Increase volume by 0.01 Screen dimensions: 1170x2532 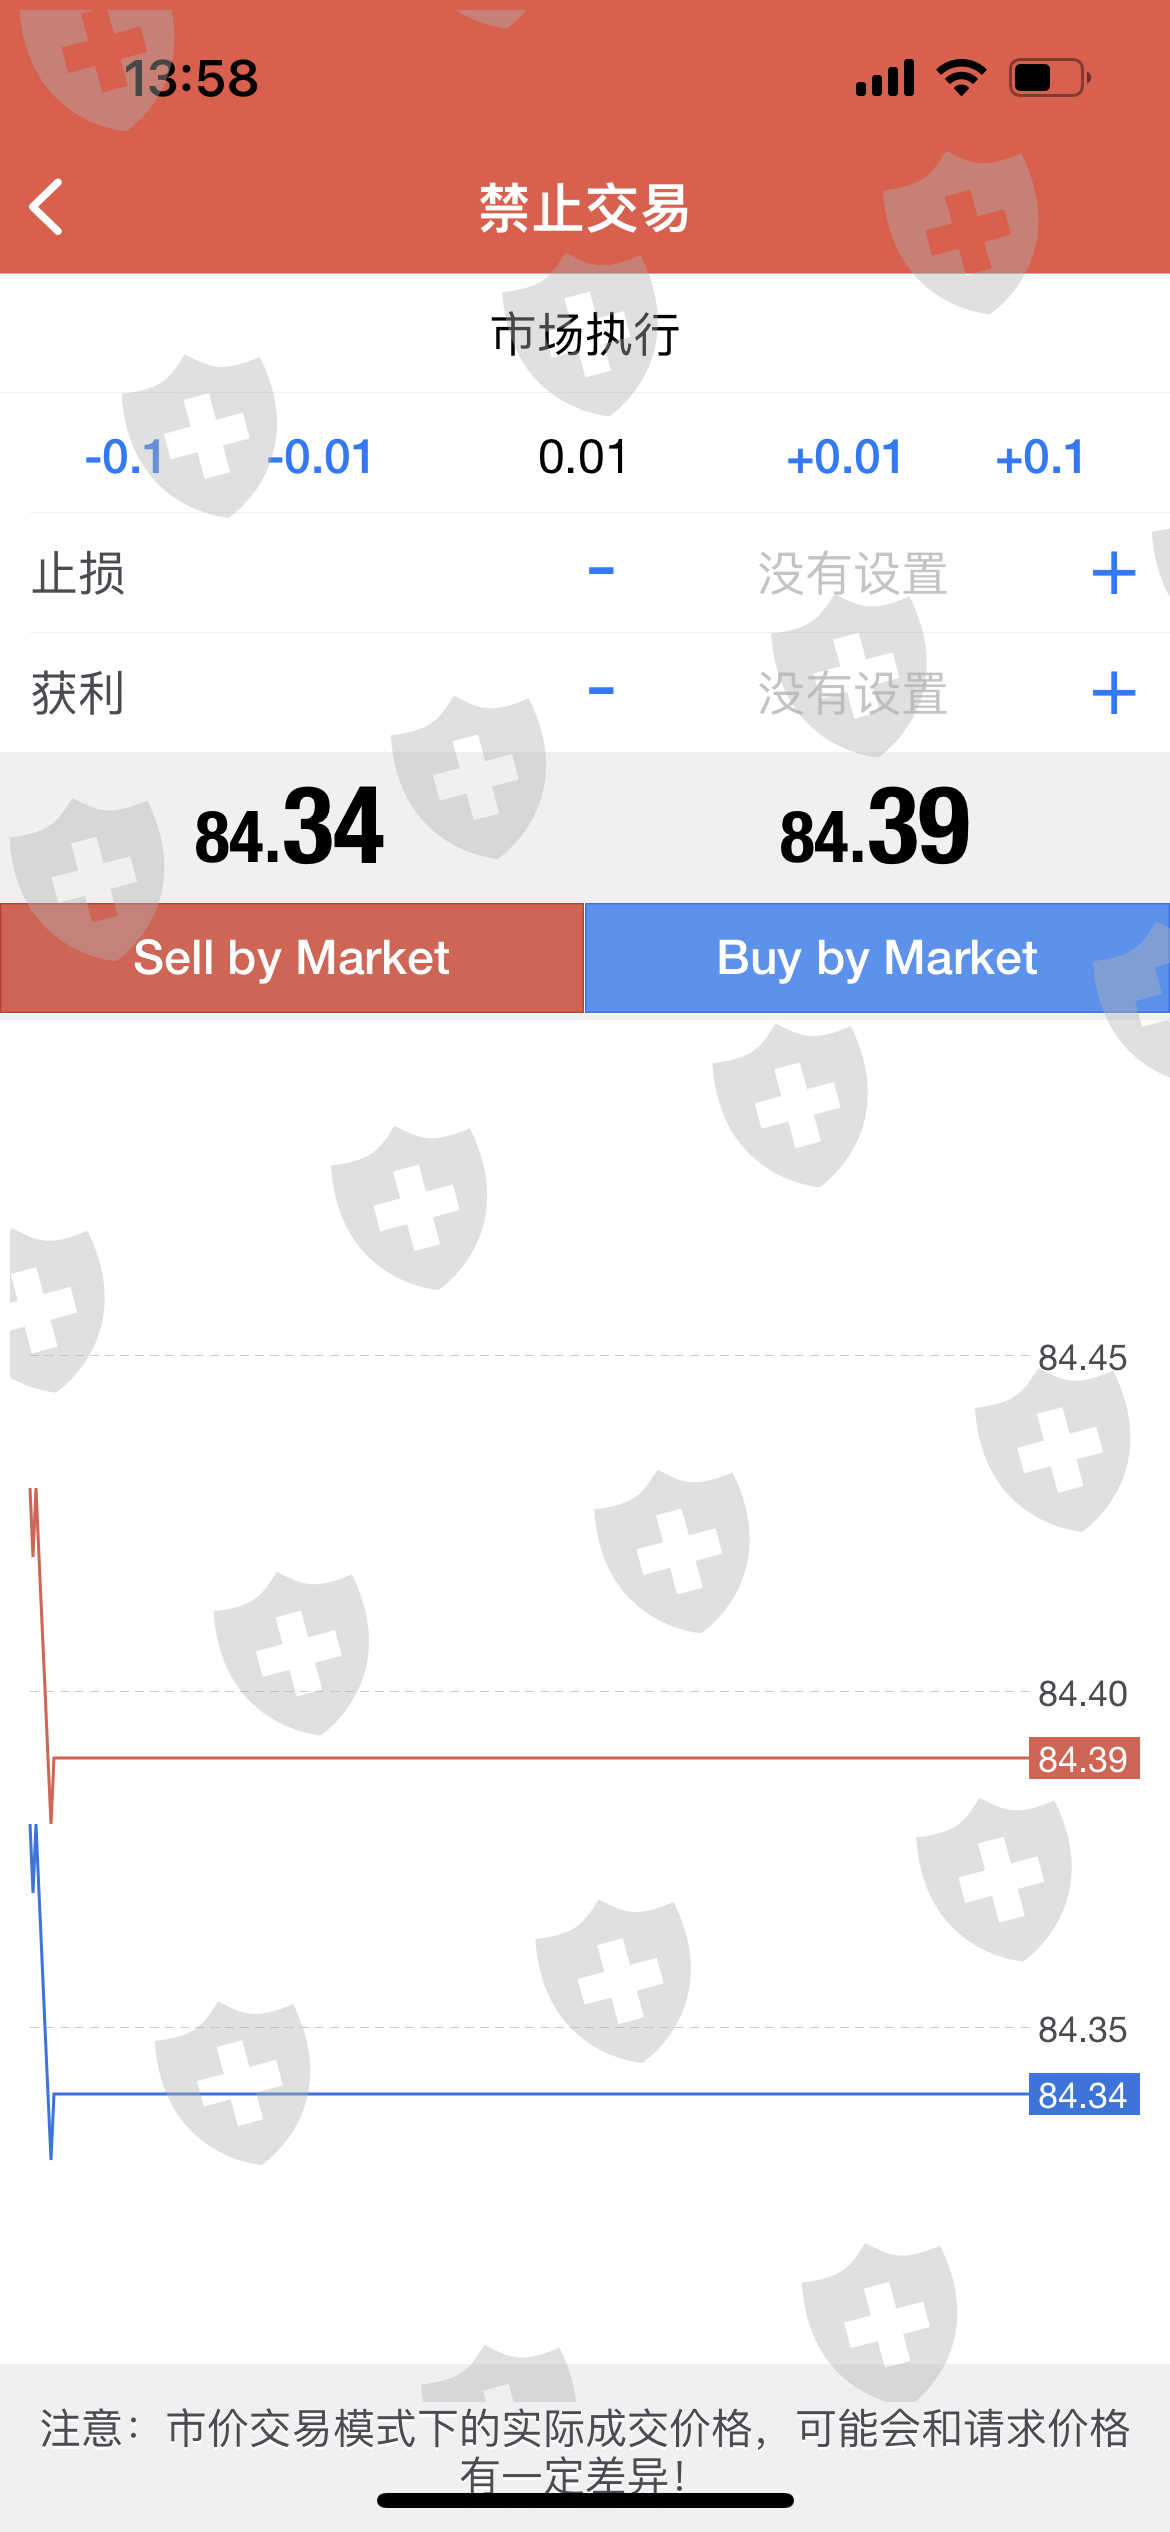point(844,458)
